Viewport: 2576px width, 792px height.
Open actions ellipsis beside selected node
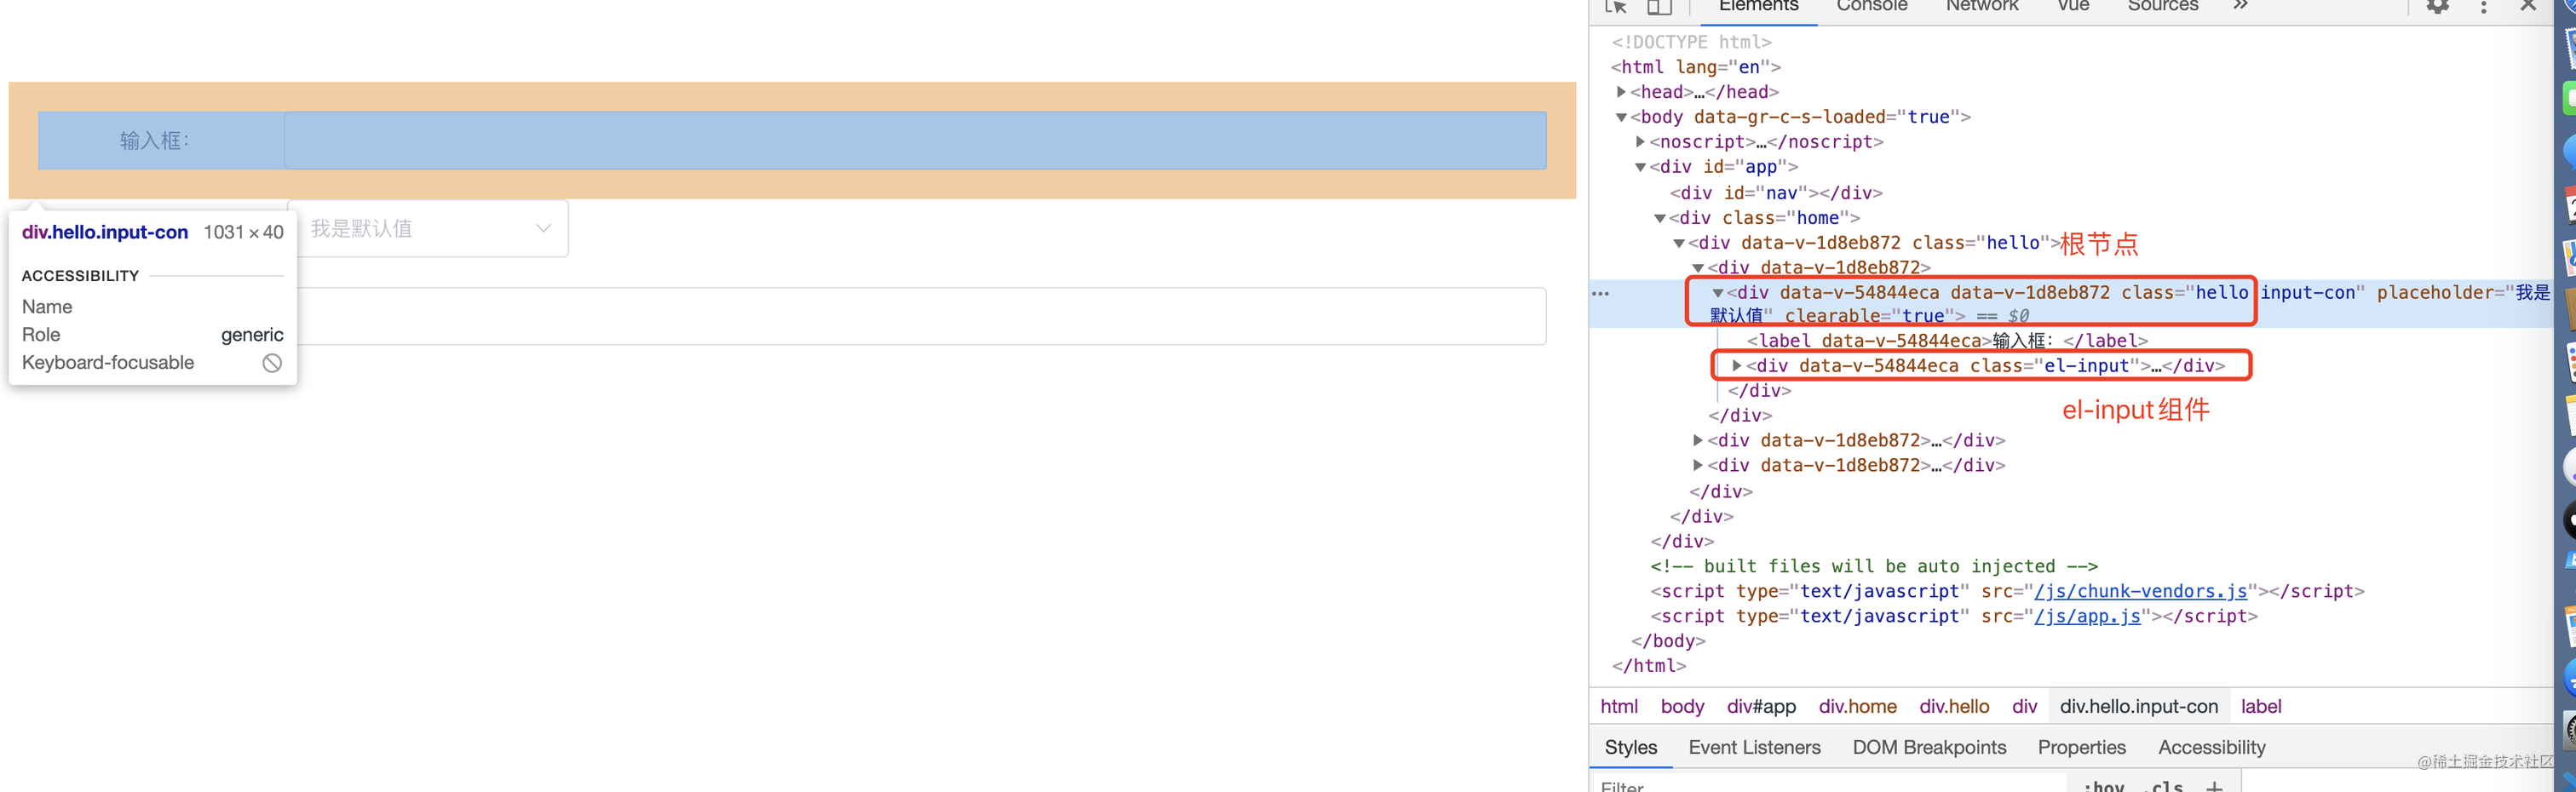1600,294
